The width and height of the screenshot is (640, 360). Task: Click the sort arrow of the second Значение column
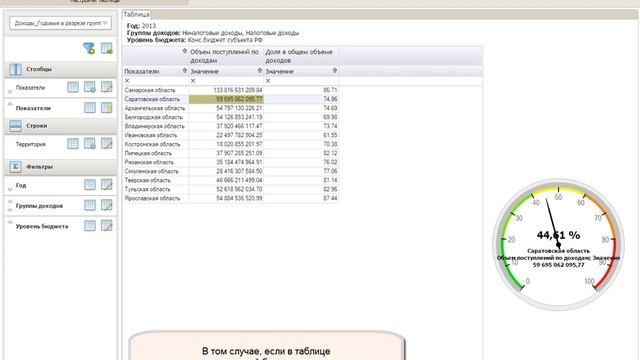335,71
